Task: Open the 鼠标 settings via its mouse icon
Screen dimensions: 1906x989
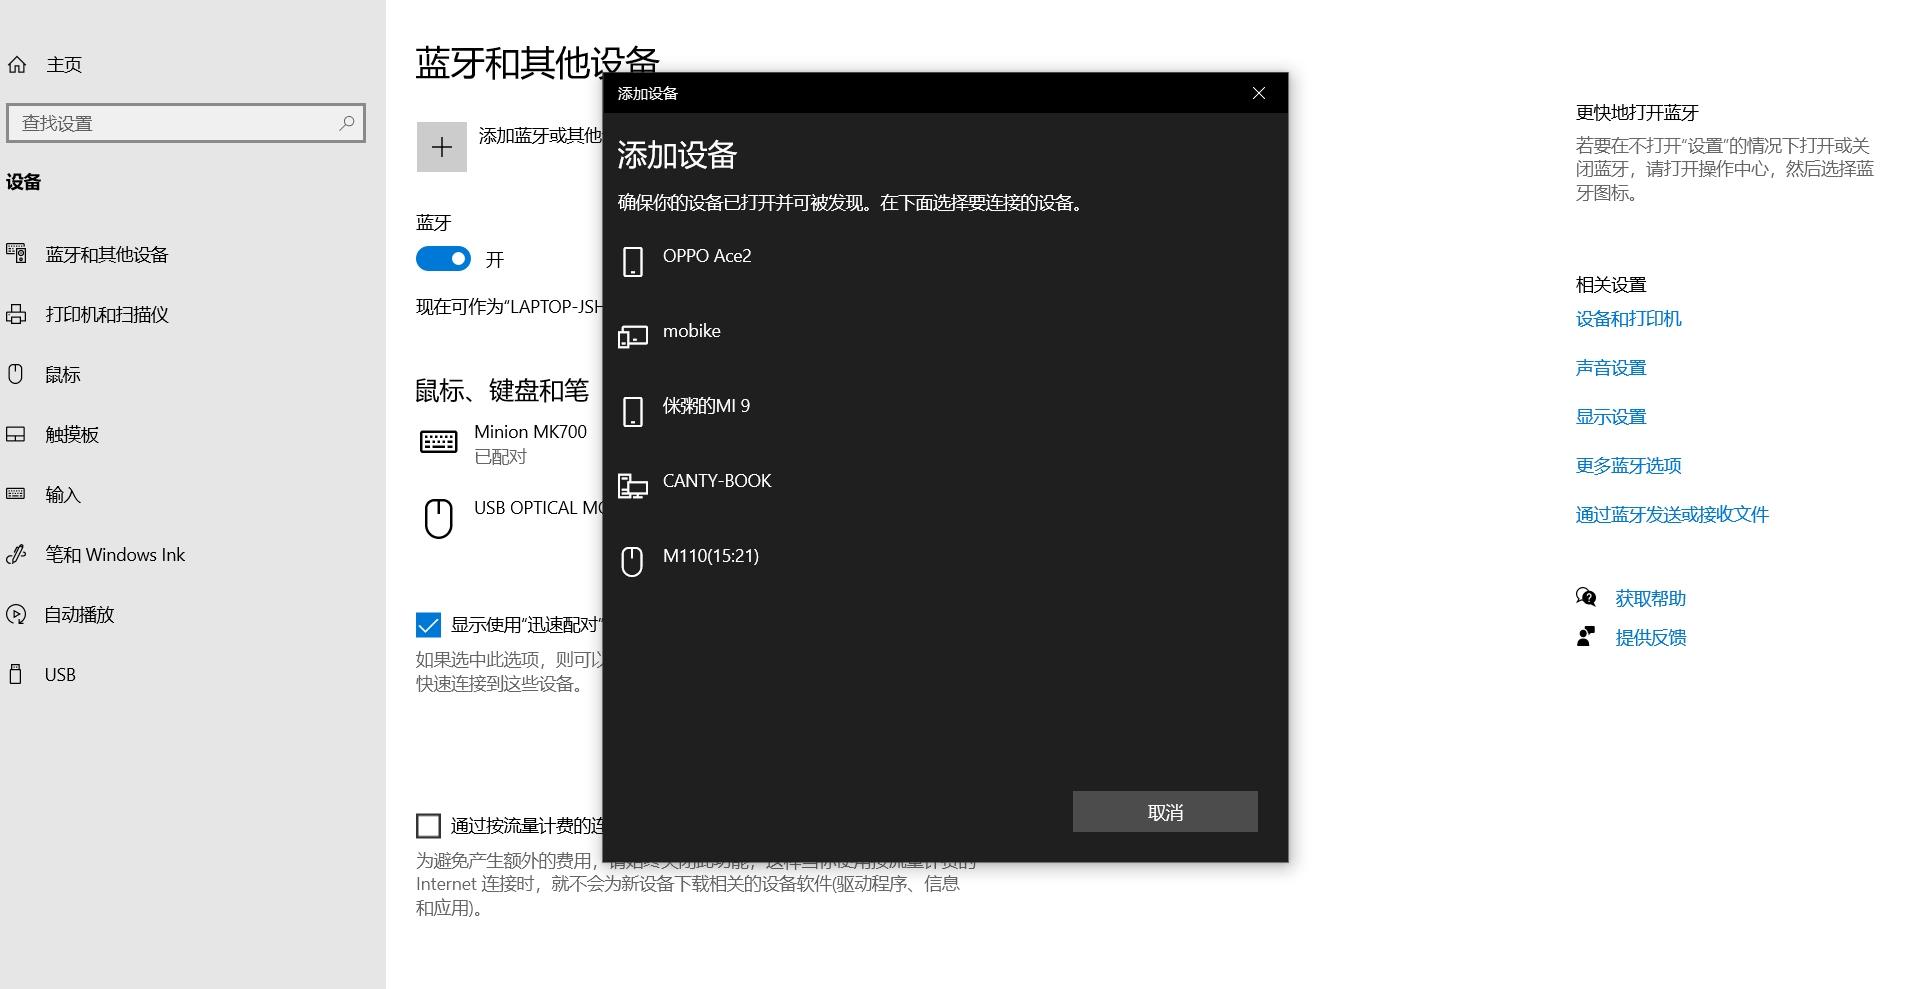Action: click(x=15, y=374)
